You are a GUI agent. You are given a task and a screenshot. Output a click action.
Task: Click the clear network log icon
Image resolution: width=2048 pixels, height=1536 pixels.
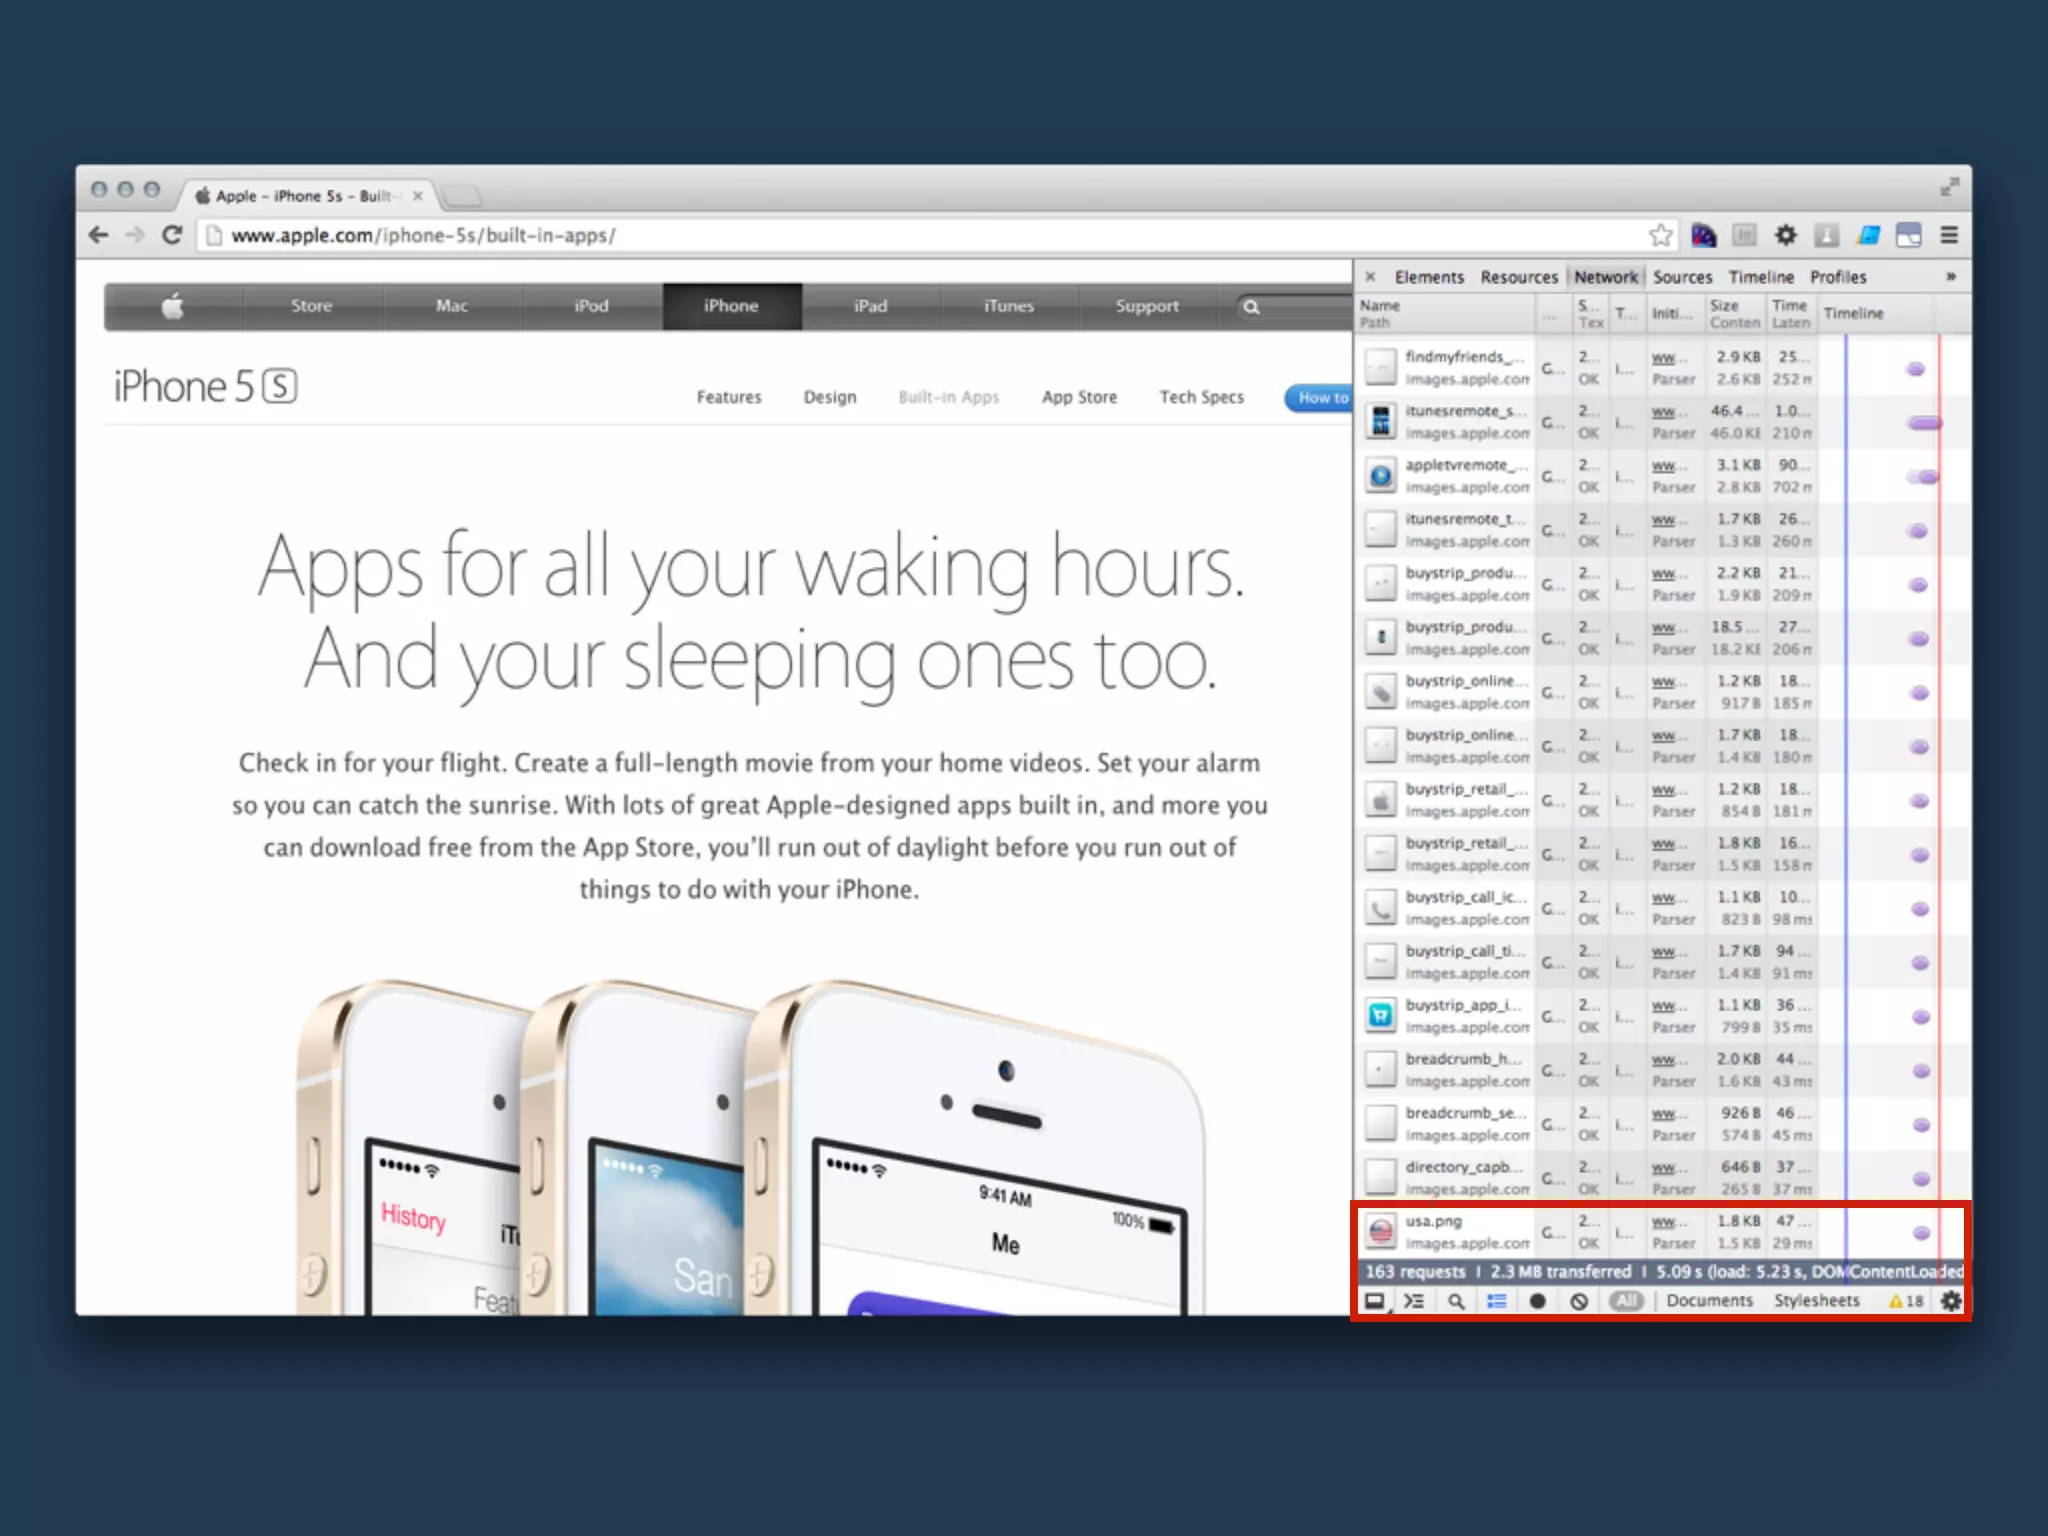click(1579, 1301)
